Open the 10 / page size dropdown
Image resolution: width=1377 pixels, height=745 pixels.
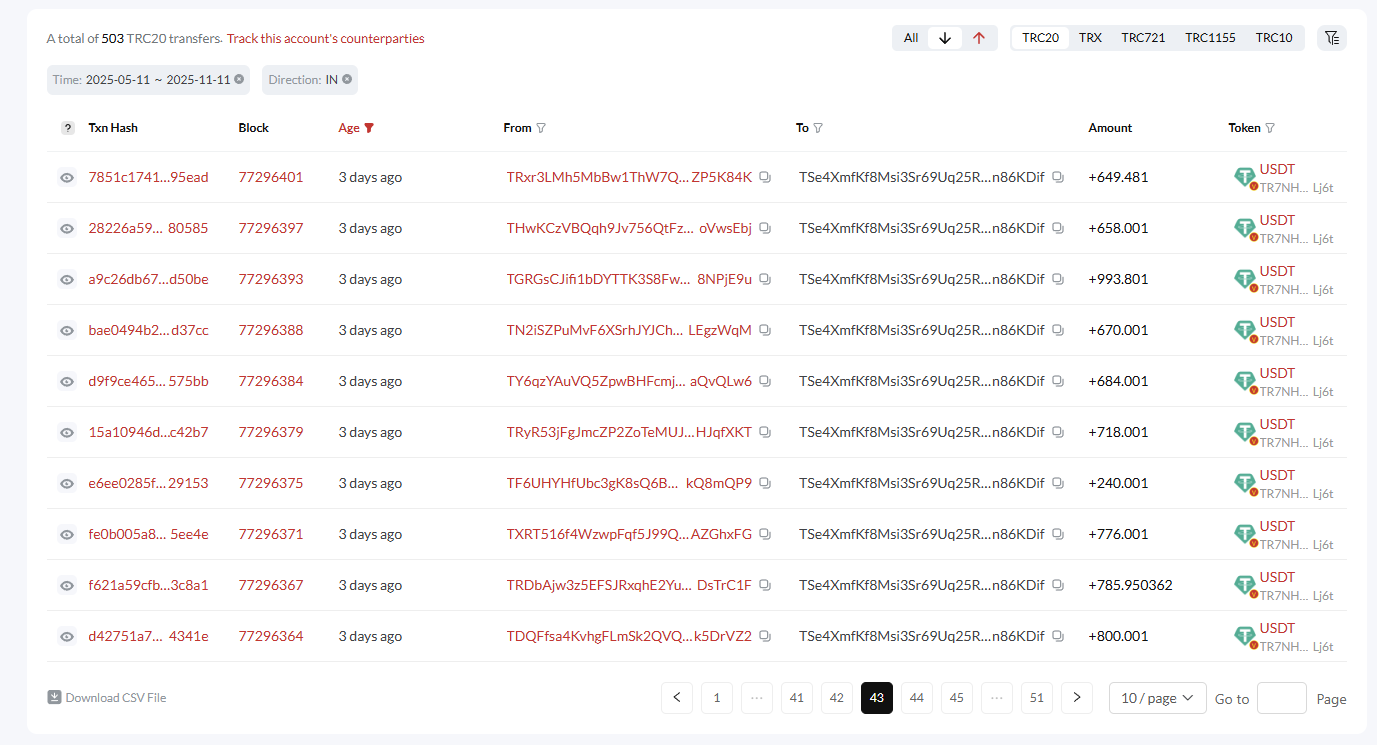point(1157,698)
